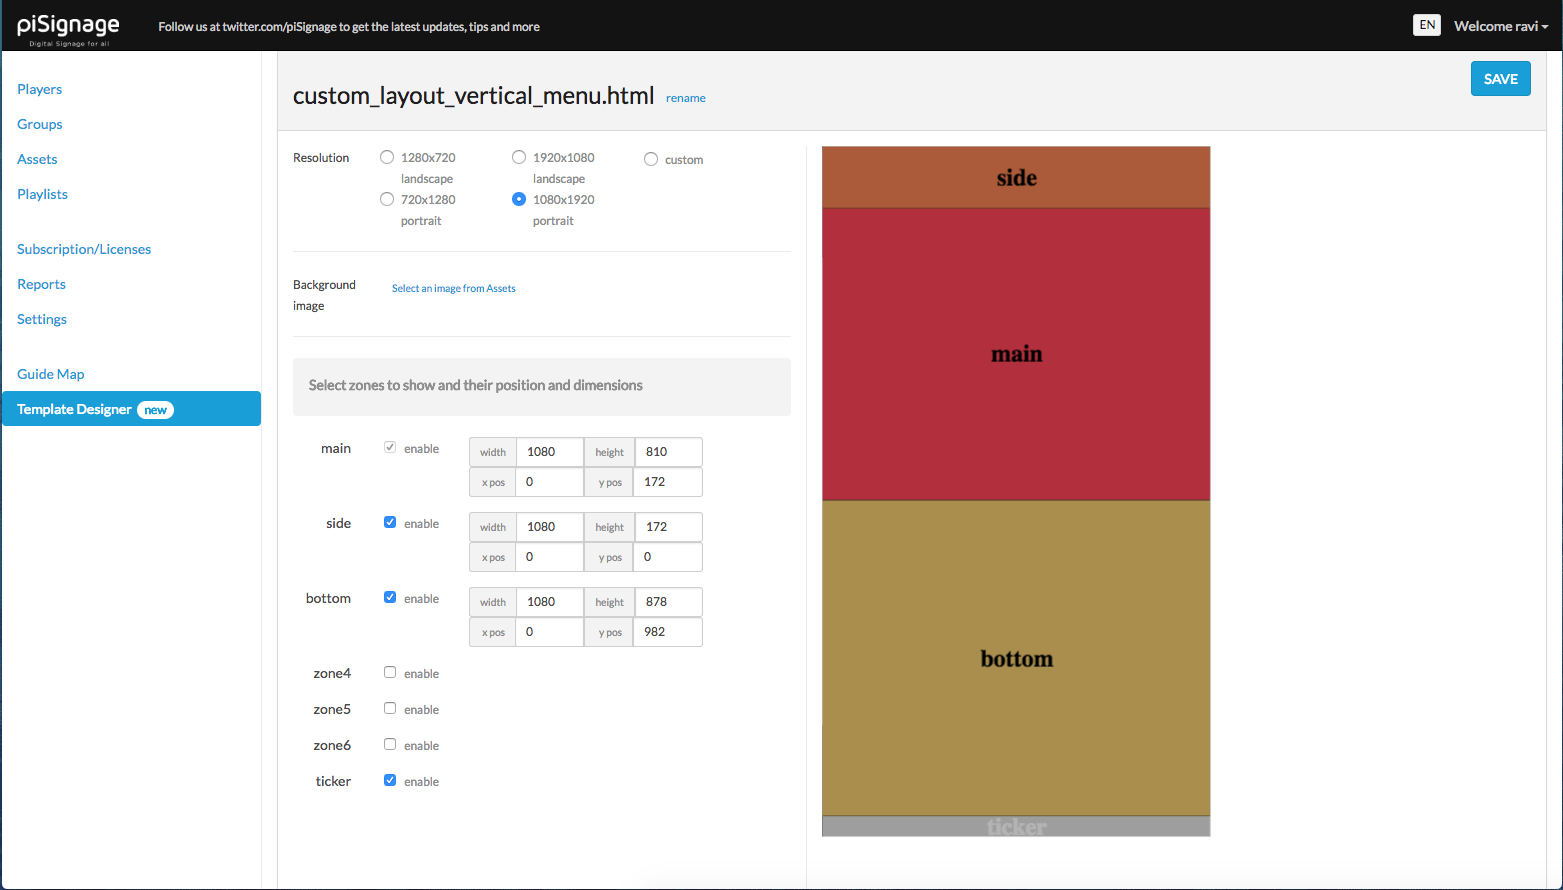
Task: Edit the bottom zone height field
Action: (x=669, y=602)
